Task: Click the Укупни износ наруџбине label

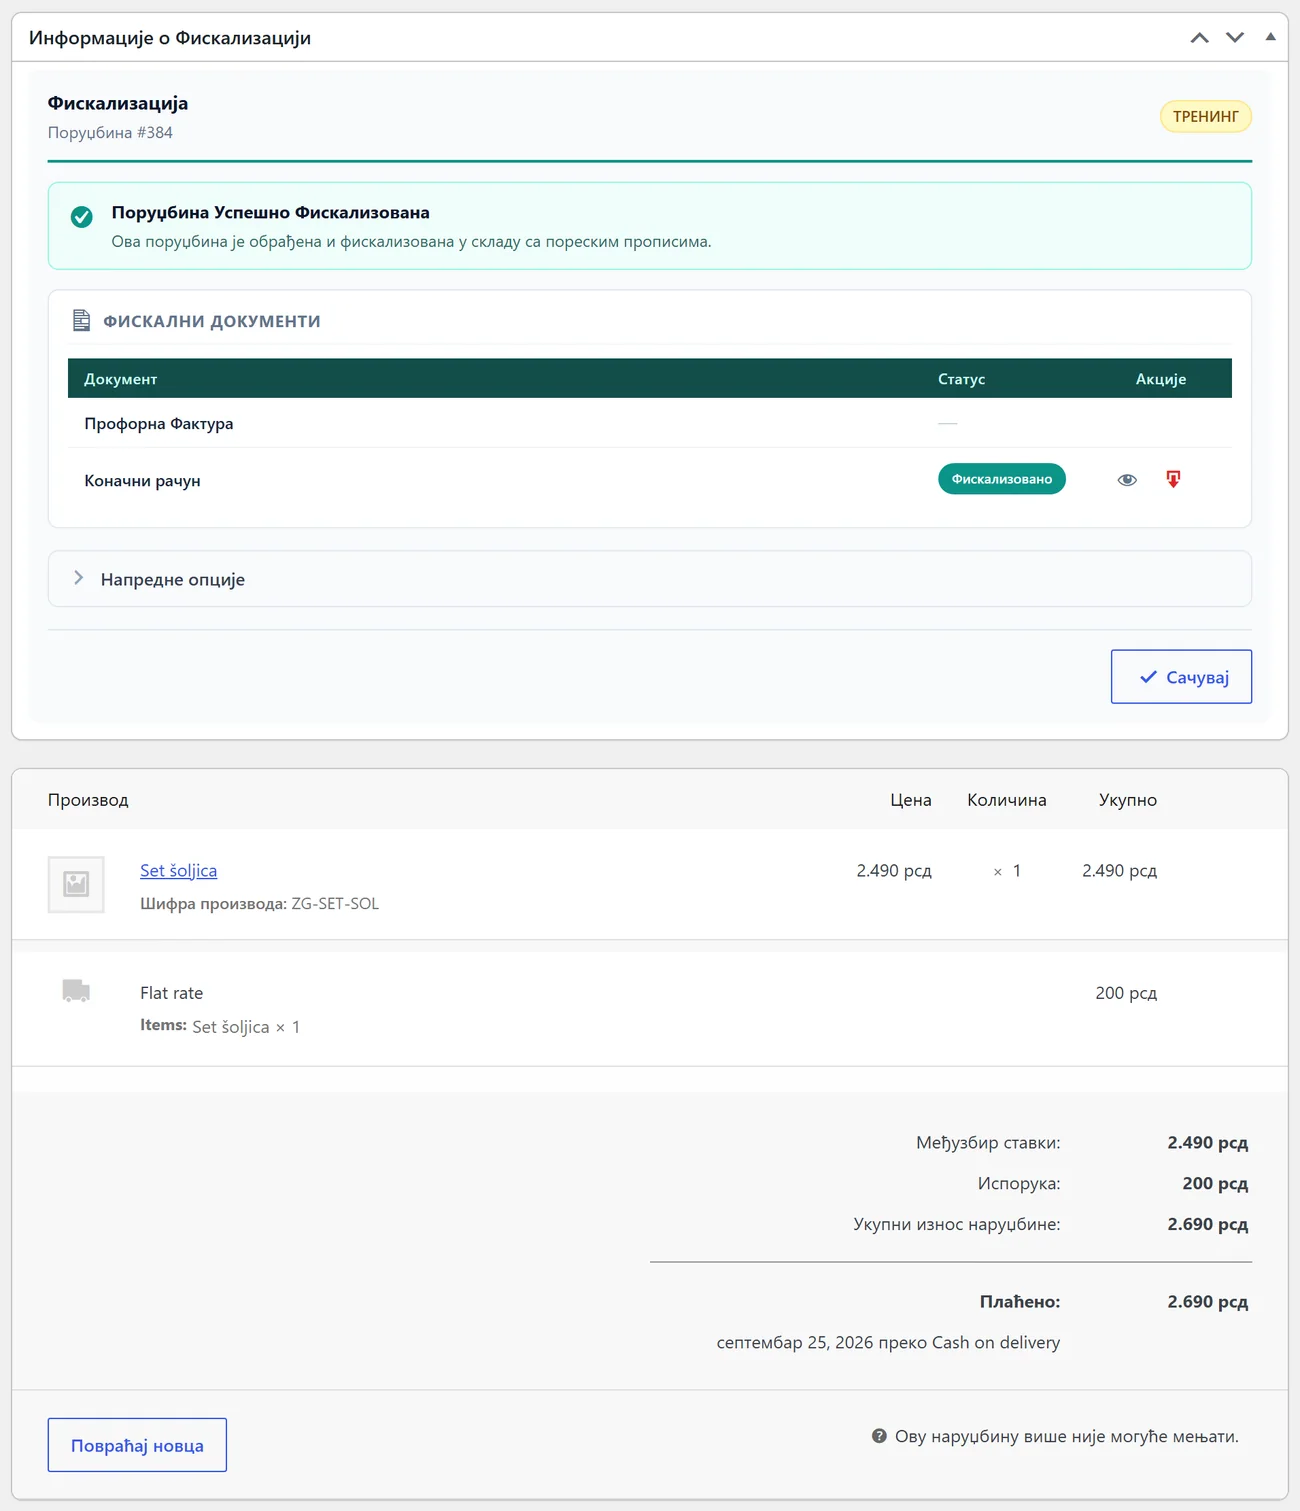Action: 957,1224
